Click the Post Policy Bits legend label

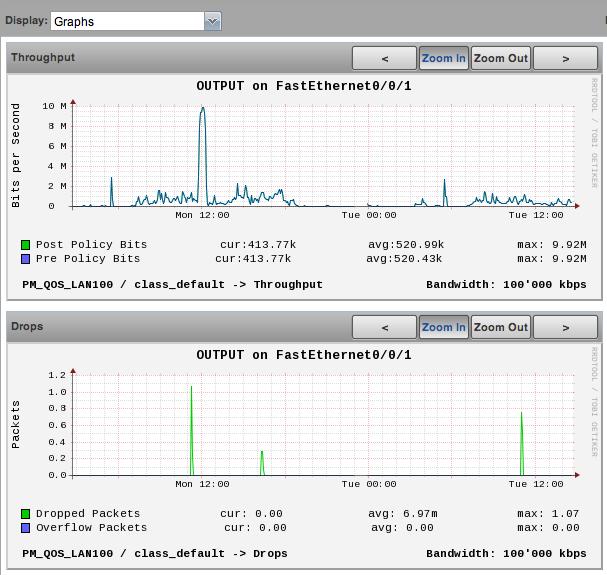[91, 245]
